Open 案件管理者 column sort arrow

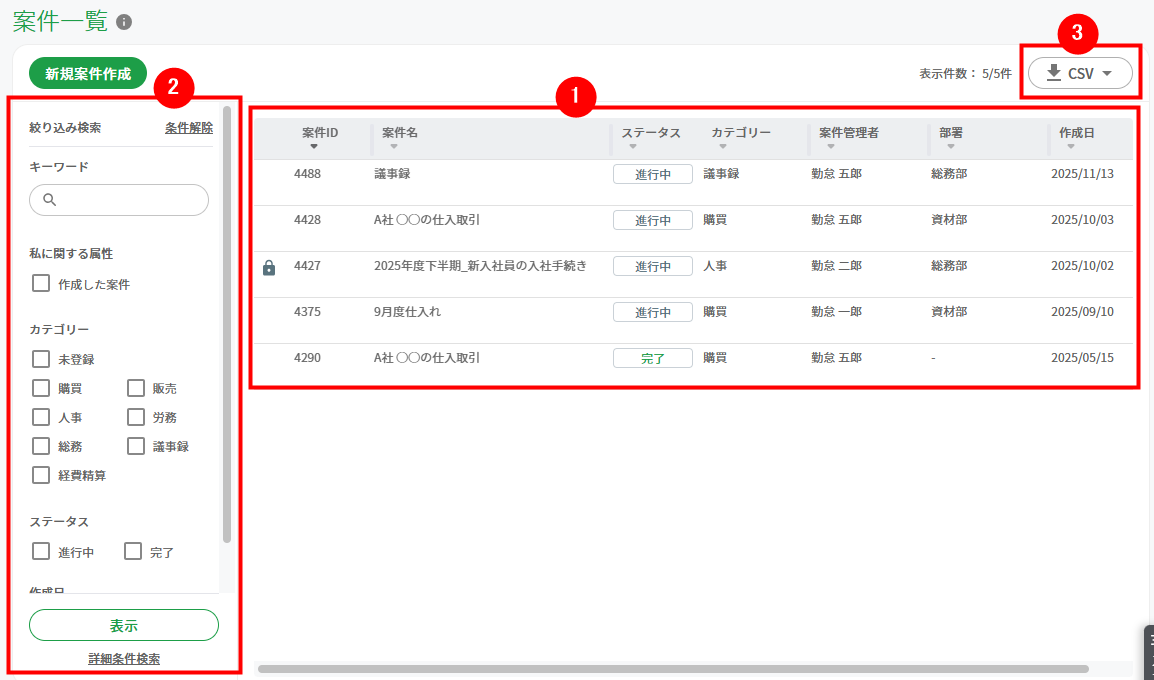pyautogui.click(x=831, y=146)
